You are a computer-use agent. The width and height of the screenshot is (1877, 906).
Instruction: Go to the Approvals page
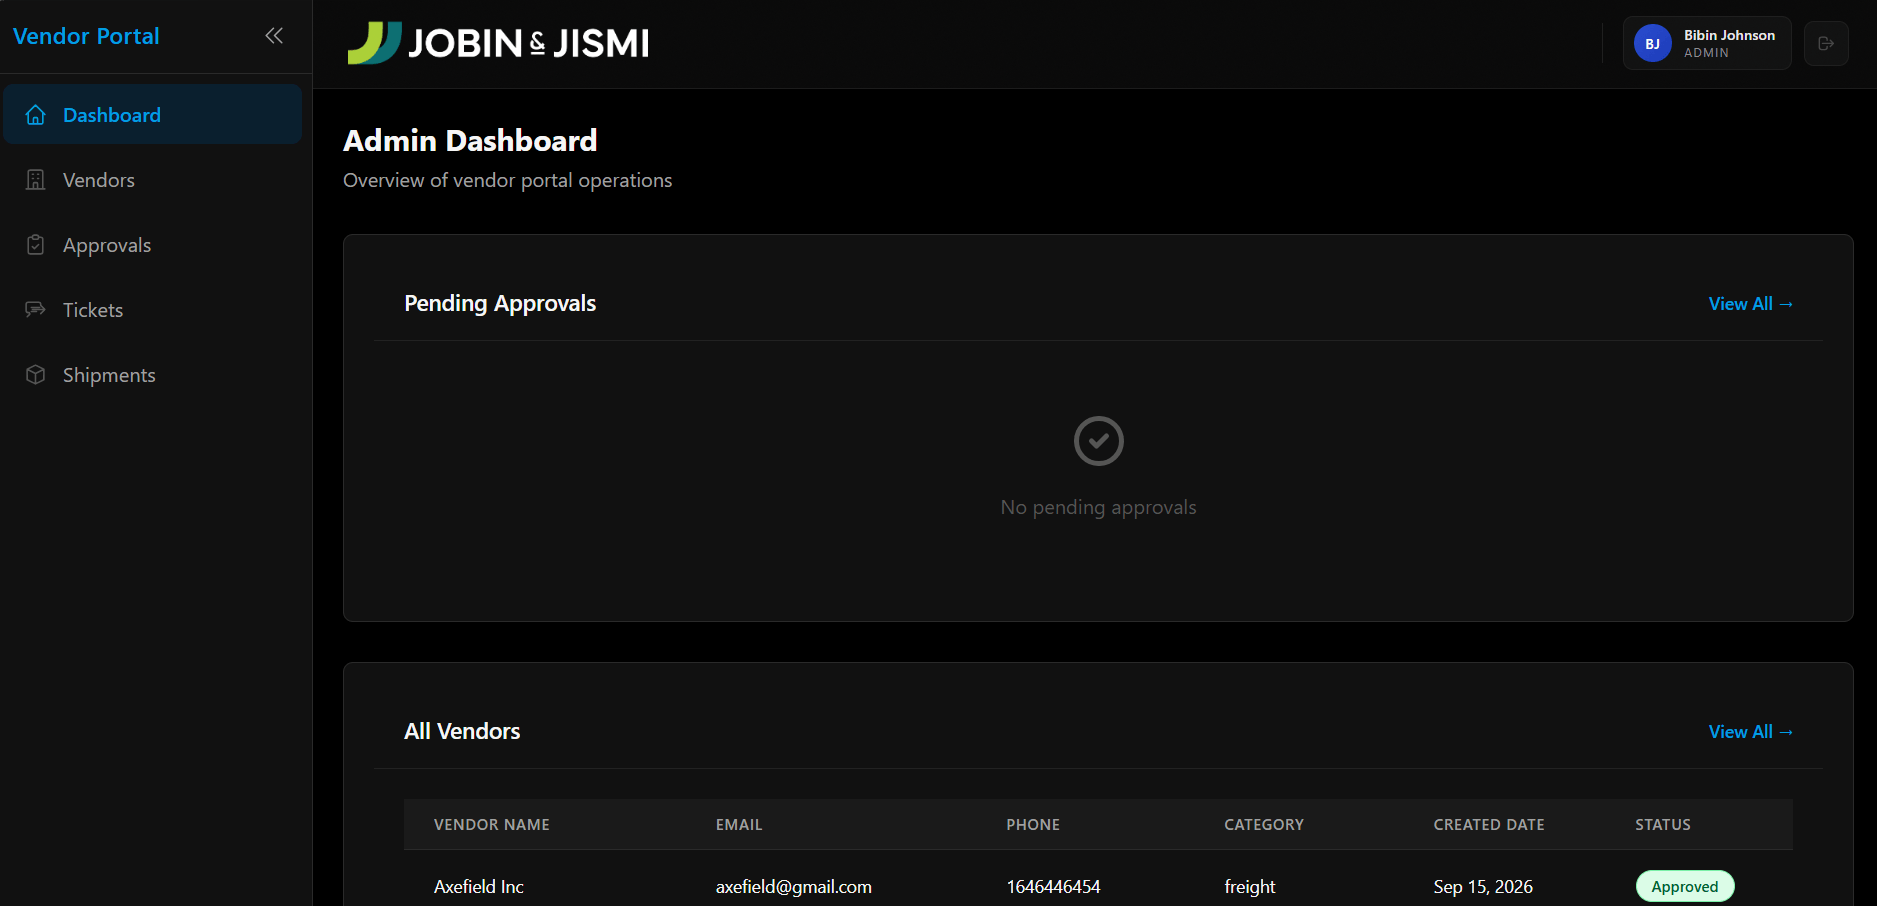[x=153, y=245]
